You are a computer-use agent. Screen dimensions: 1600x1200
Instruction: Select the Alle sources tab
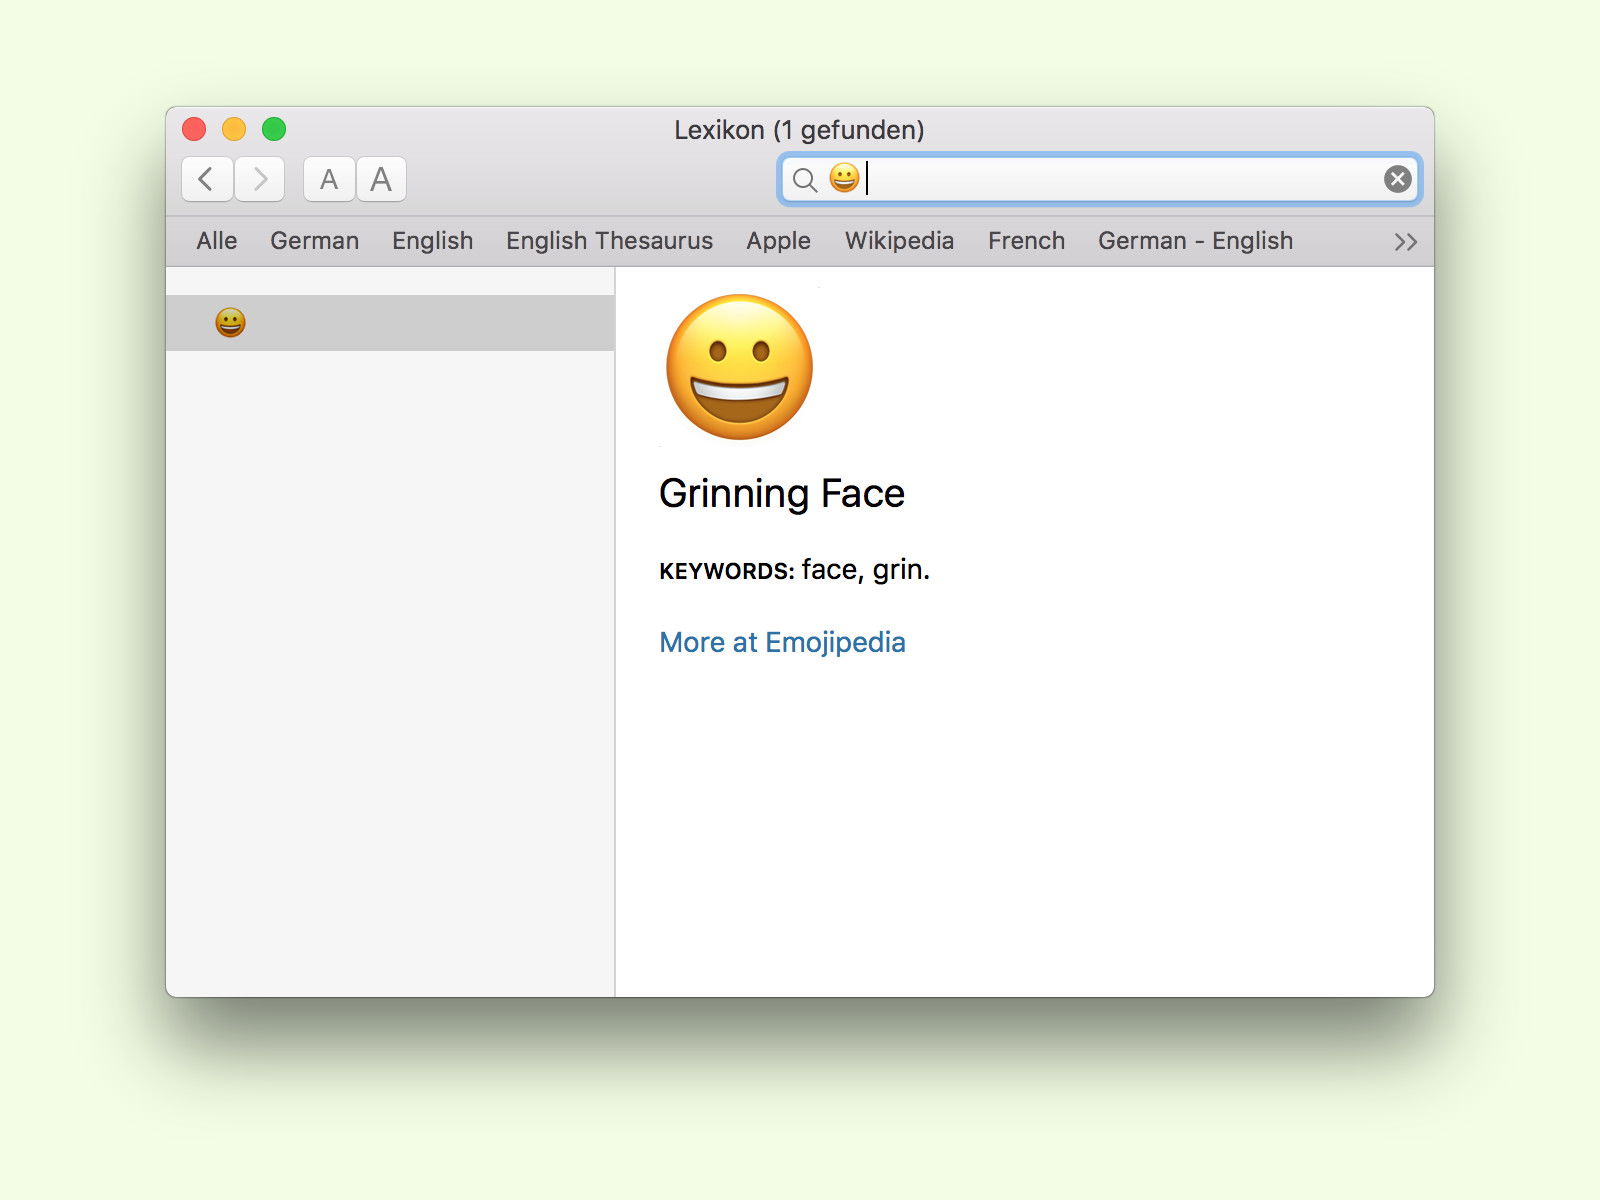tap(217, 241)
